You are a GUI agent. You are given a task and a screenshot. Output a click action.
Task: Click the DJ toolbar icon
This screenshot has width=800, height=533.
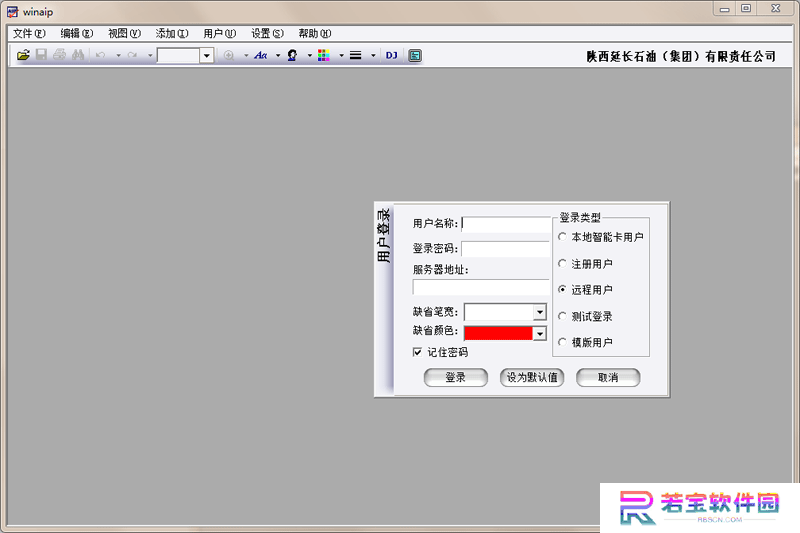point(391,55)
